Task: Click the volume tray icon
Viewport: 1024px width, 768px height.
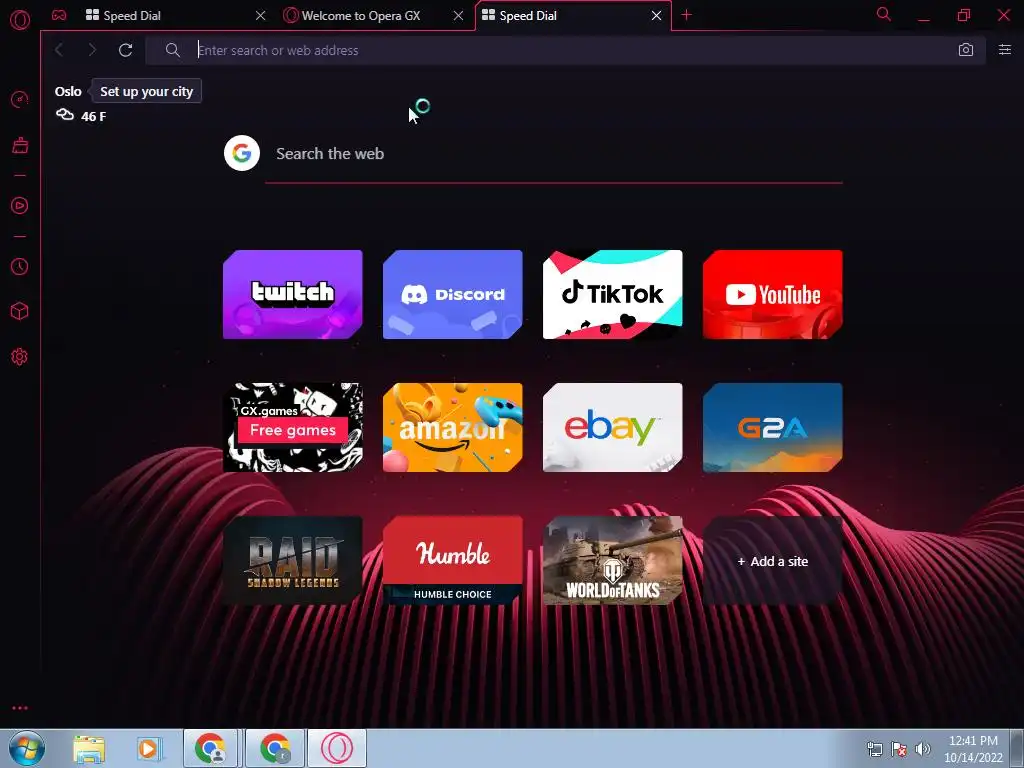Action: click(x=923, y=749)
